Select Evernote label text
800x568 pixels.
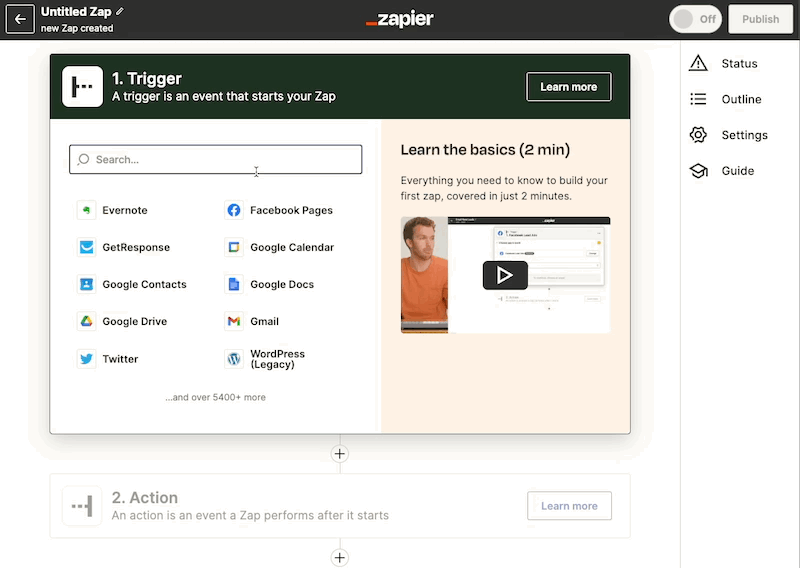[x=124, y=210]
